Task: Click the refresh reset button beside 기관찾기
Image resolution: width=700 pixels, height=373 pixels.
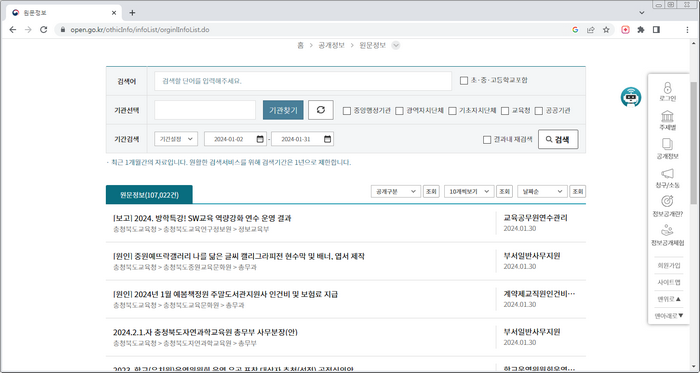Action: pyautogui.click(x=321, y=110)
